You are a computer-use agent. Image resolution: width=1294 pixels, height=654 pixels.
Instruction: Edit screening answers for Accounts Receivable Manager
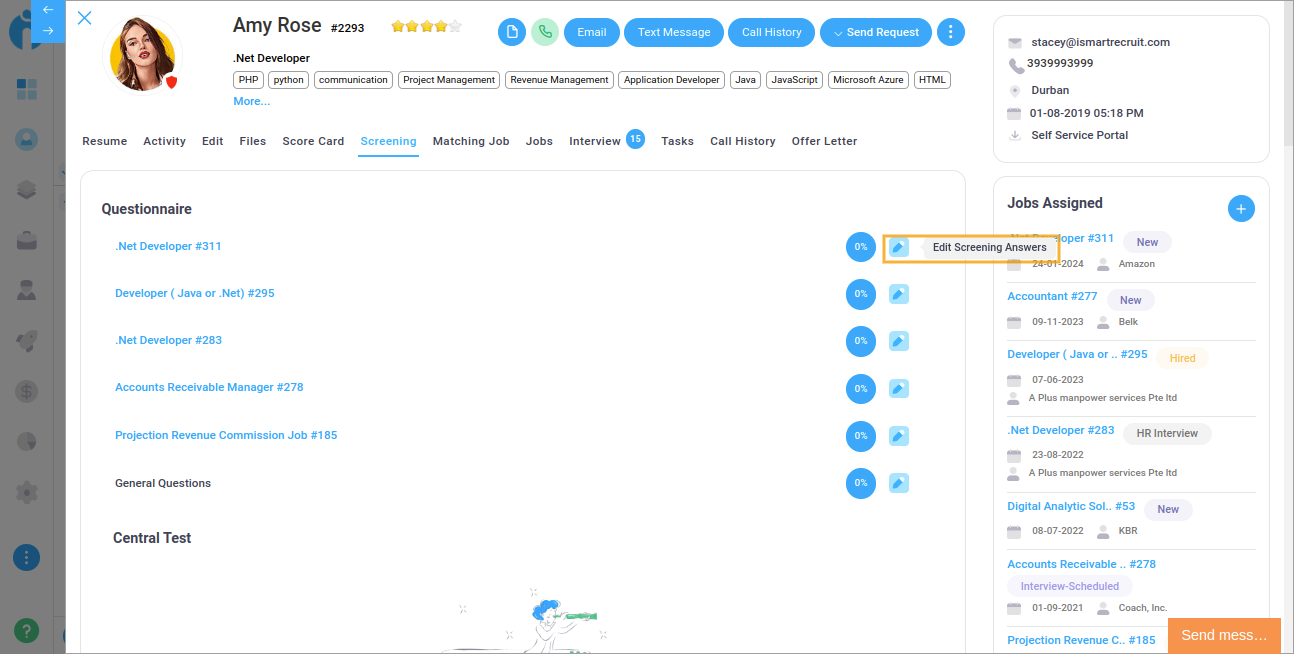(899, 388)
